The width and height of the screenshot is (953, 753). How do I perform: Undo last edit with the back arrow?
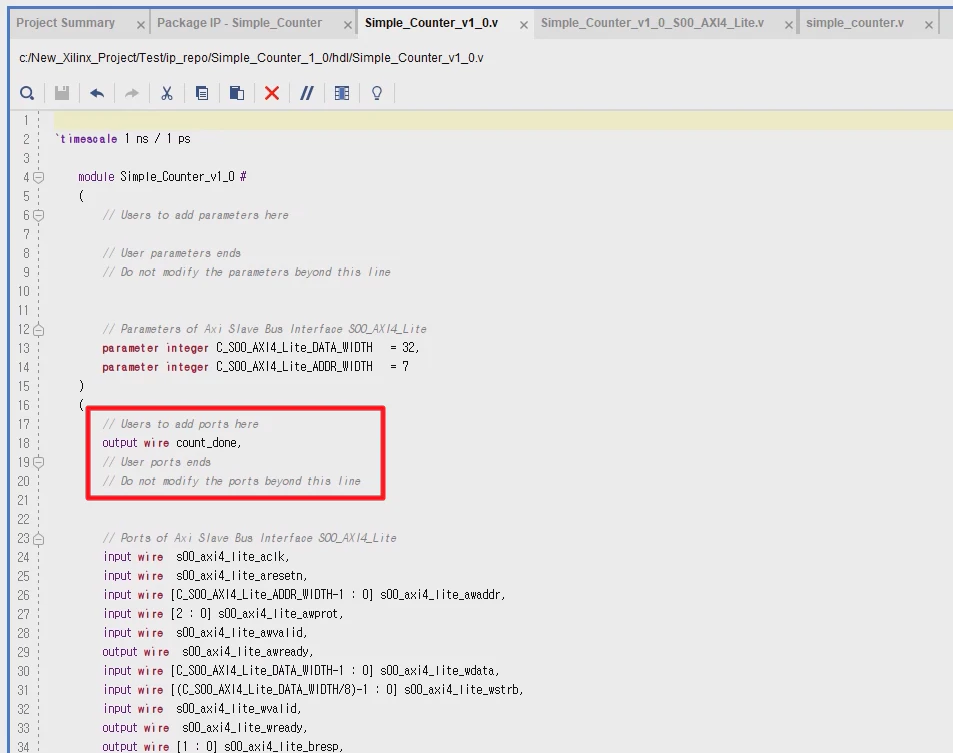point(97,93)
